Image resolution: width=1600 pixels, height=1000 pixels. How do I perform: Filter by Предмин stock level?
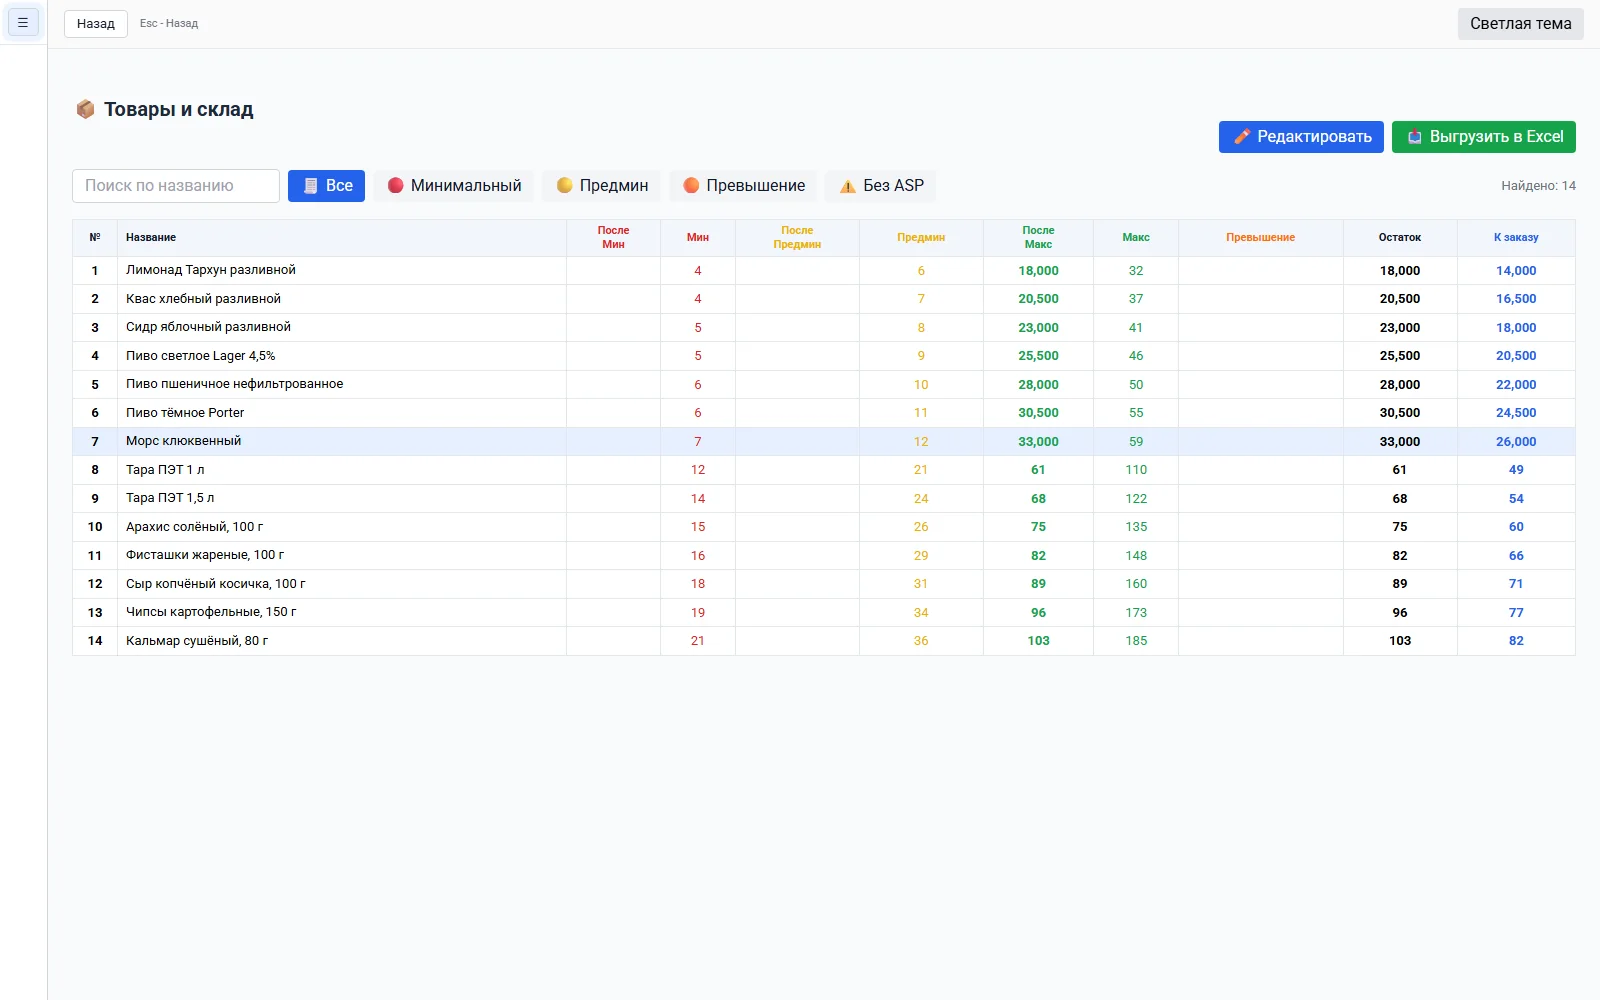point(602,186)
